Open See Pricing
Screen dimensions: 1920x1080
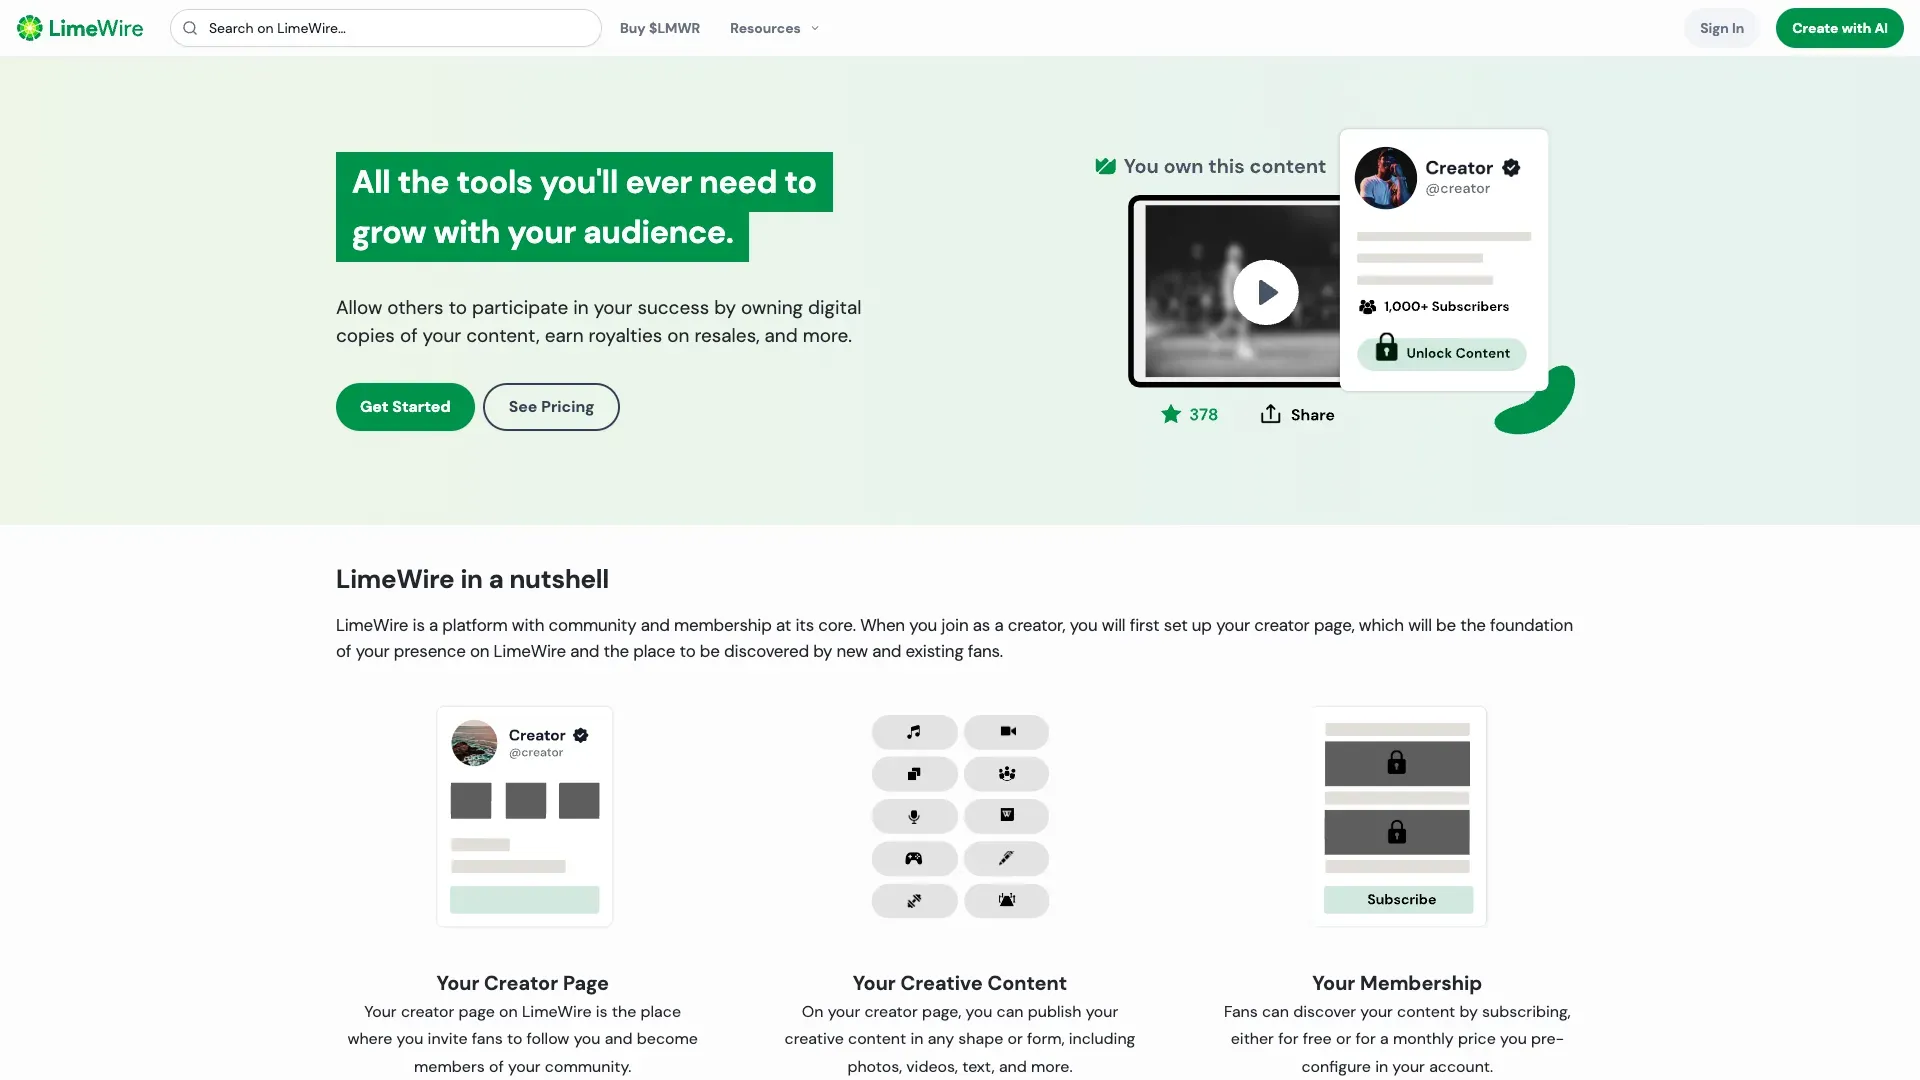click(x=551, y=407)
